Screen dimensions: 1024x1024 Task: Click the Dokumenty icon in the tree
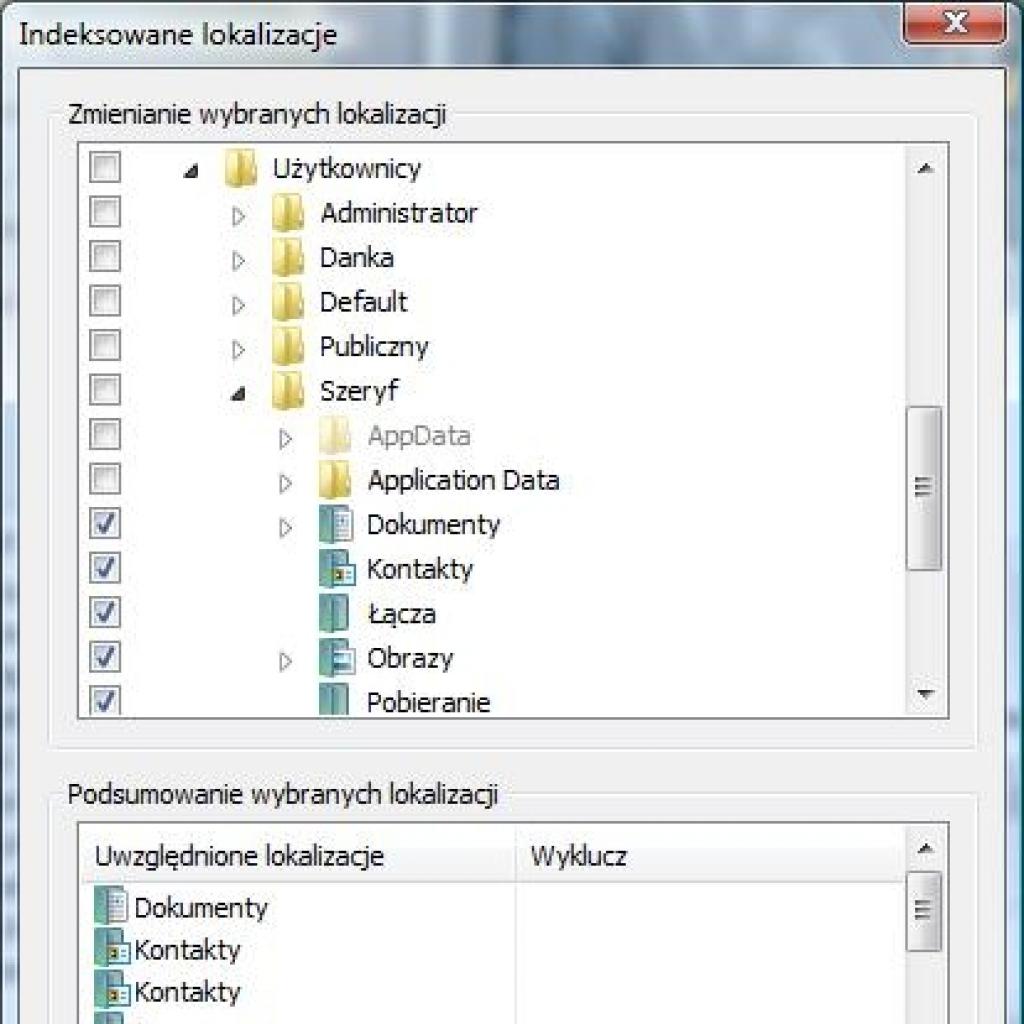click(x=336, y=524)
